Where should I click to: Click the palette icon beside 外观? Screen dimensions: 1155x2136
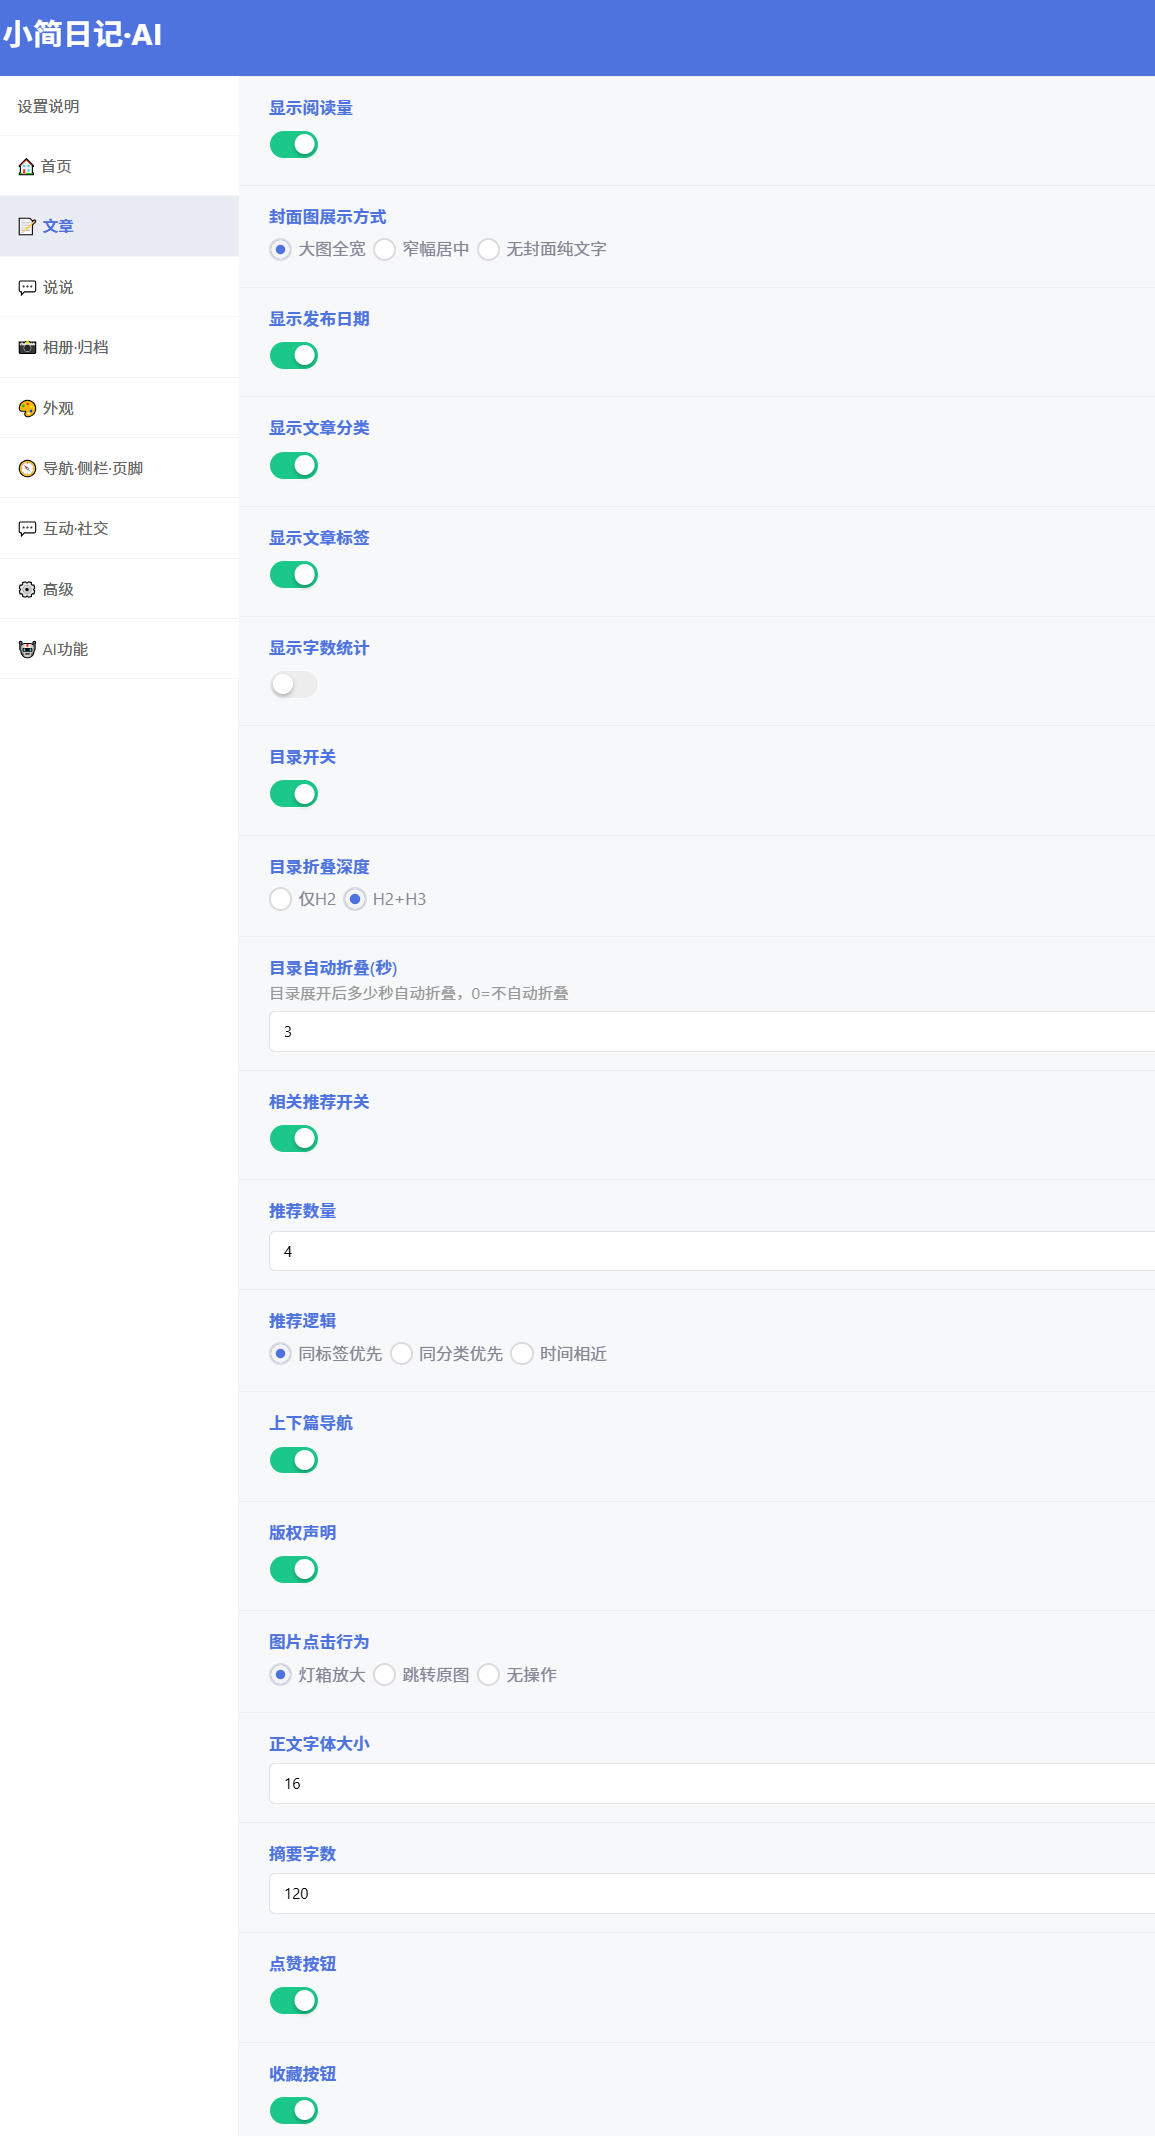pyautogui.click(x=27, y=408)
